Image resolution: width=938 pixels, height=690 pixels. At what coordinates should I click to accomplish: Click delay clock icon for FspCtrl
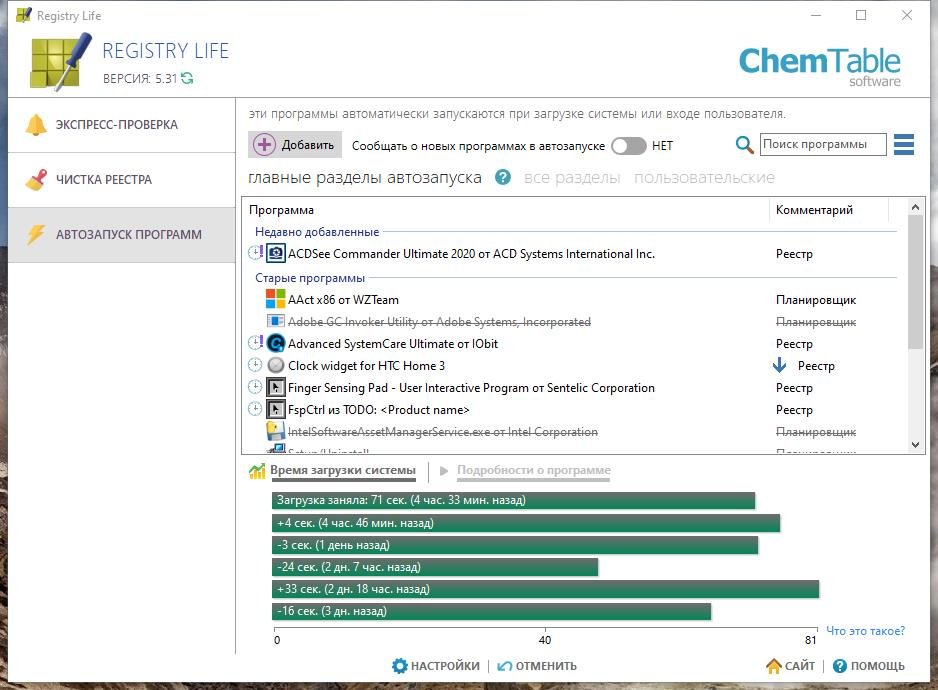click(255, 409)
